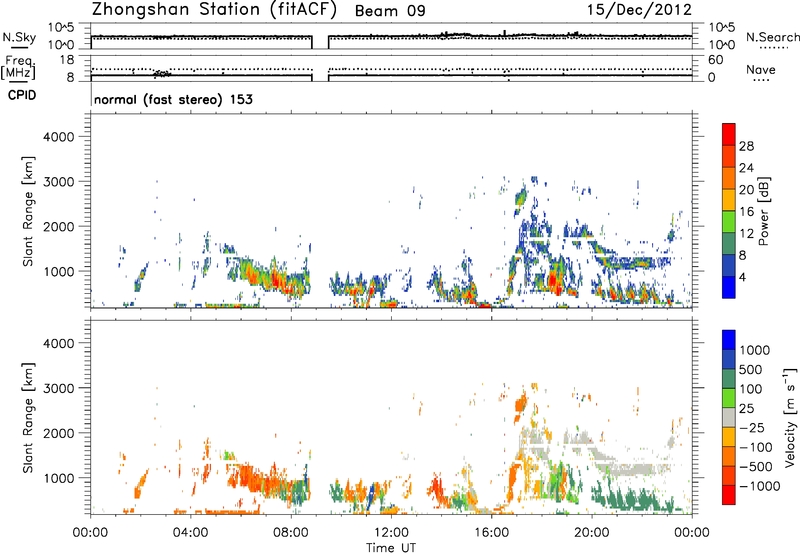Click the 'Time UT' axis label
Viewport: 800px width, 554px height.
click(x=391, y=547)
